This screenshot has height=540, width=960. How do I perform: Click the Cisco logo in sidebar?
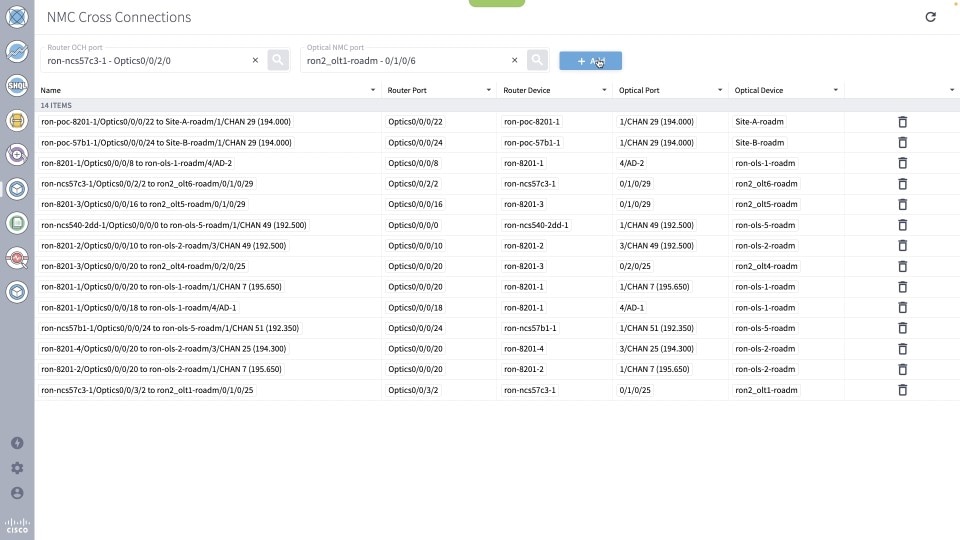[x=17, y=525]
